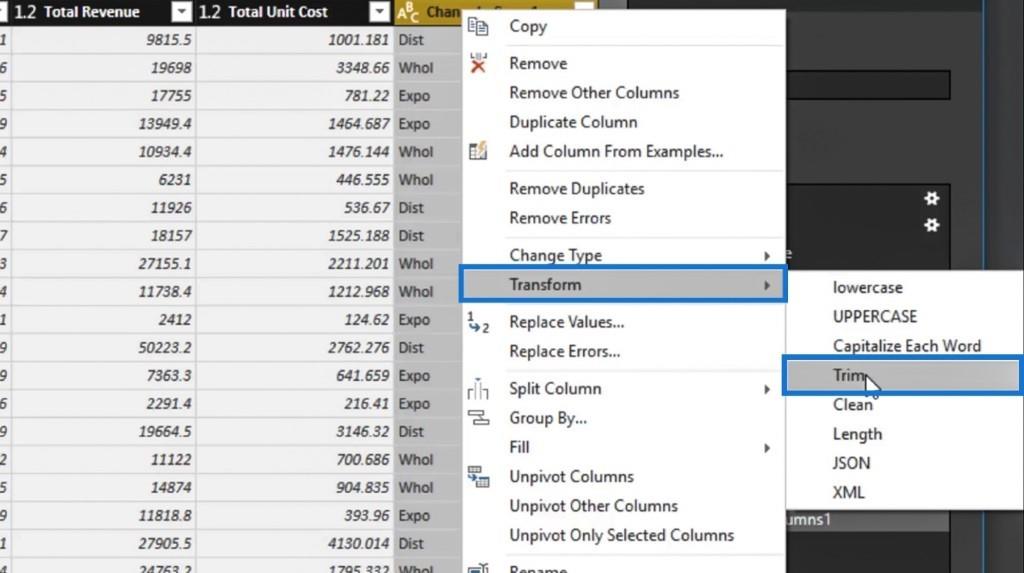Click the Split Column icon
1024x573 pixels.
point(478,389)
